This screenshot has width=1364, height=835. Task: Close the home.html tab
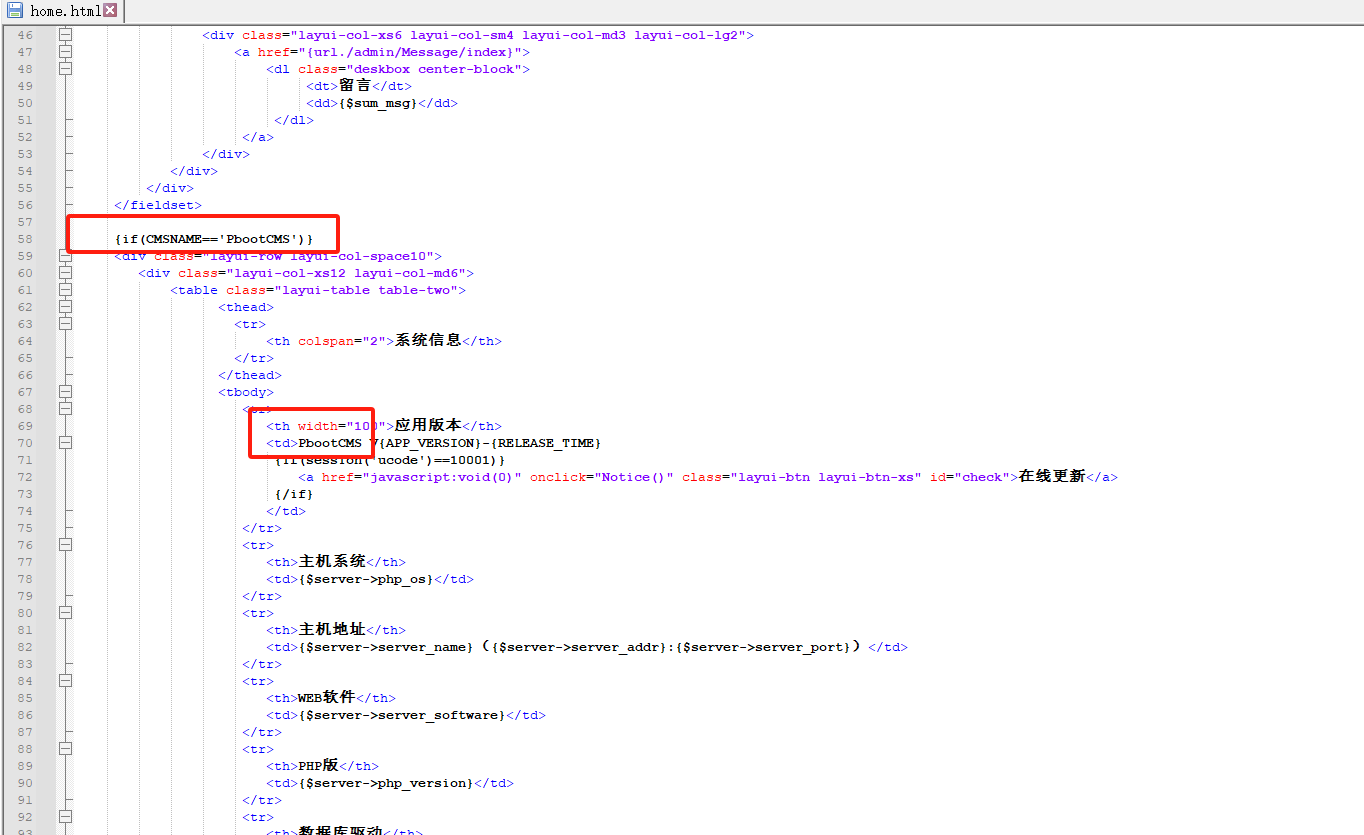click(x=110, y=11)
